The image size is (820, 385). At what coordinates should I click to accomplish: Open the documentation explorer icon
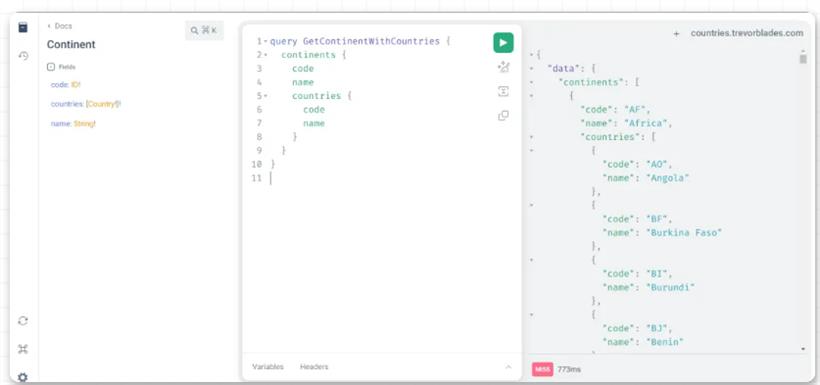pyautogui.click(x=23, y=27)
